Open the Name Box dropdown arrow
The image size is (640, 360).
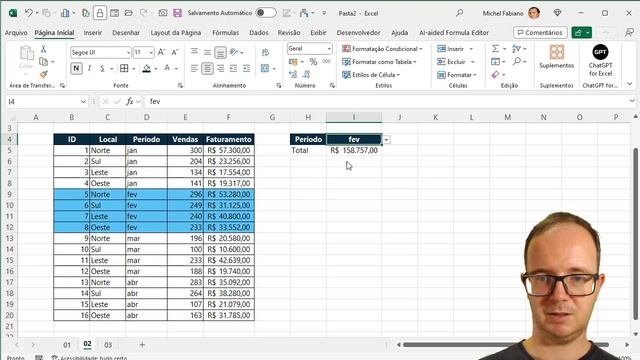click(x=83, y=102)
